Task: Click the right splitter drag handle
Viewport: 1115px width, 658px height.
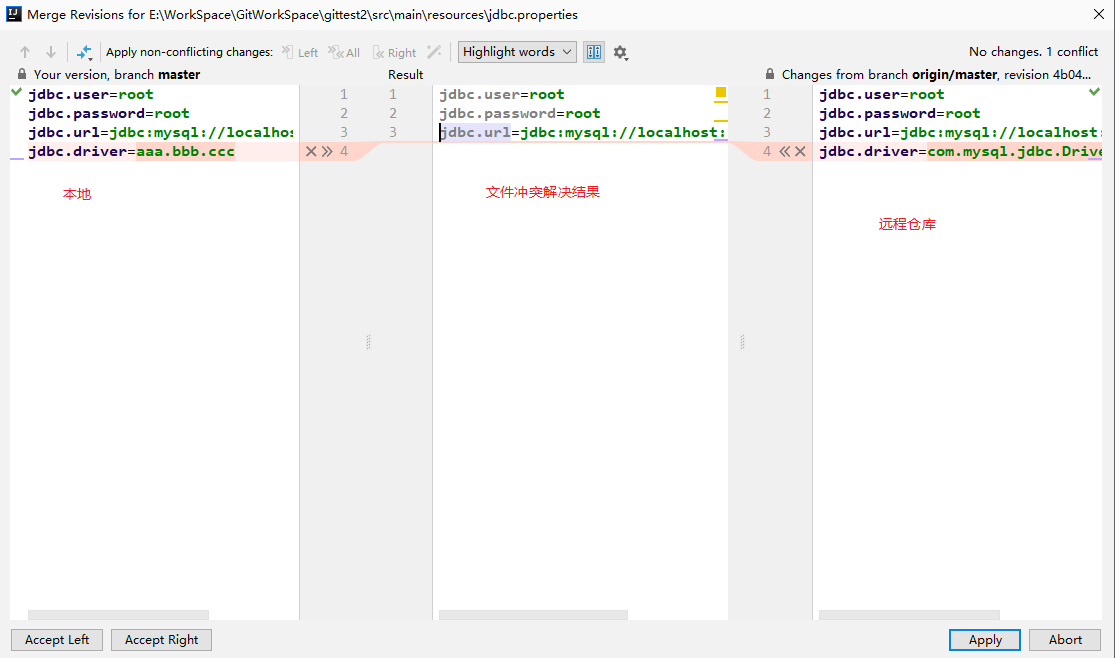Action: [742, 342]
